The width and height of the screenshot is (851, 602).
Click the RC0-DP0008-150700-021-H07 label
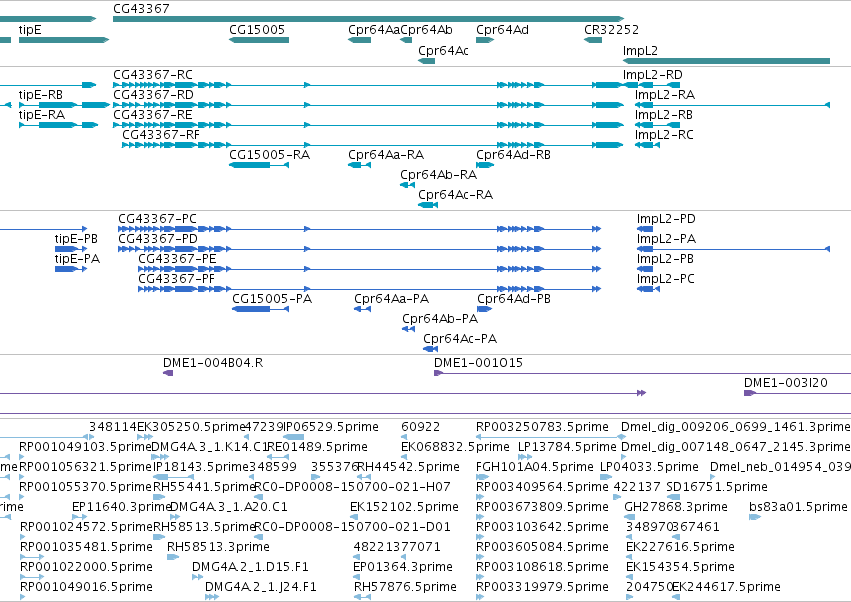(352, 487)
